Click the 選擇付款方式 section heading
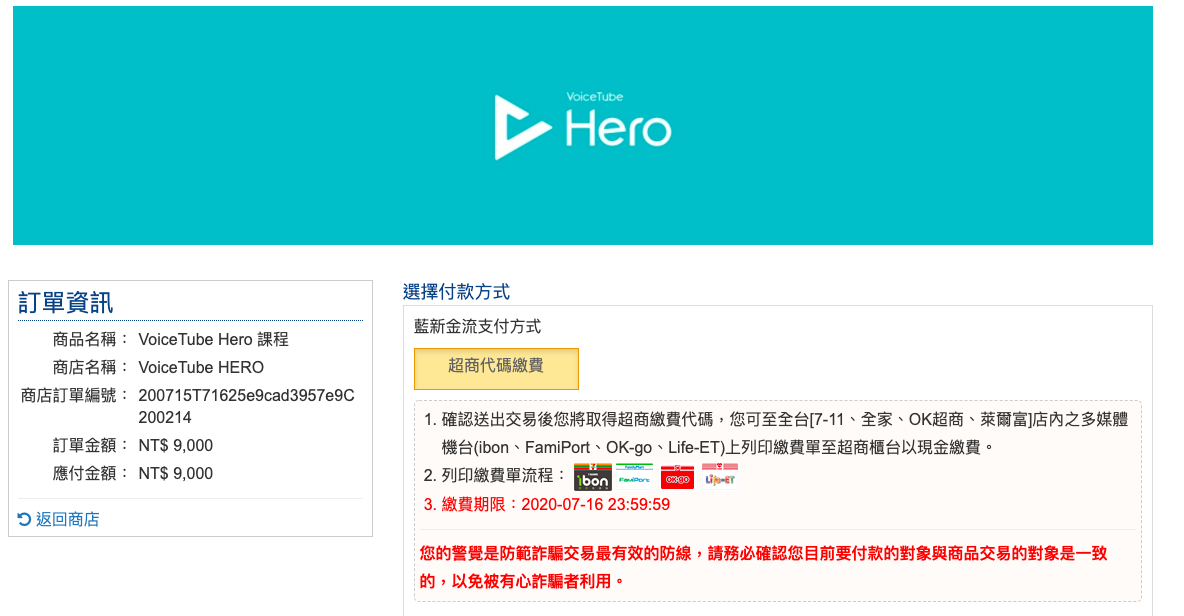This screenshot has height=616, width=1184. [456, 292]
